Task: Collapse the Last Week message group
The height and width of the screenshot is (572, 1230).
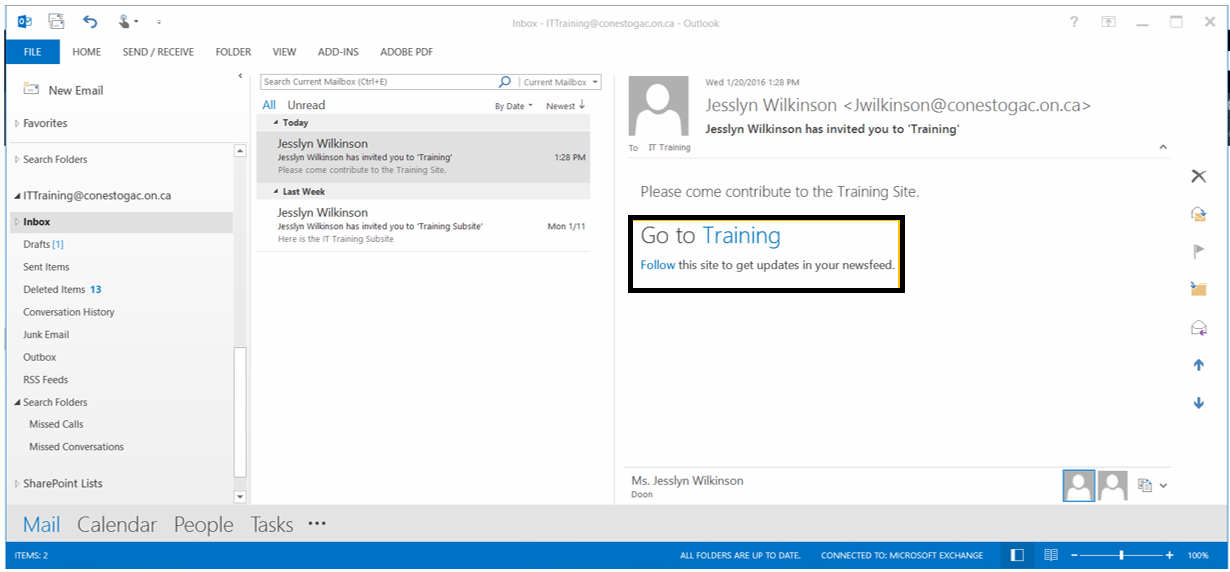Action: click(277, 191)
